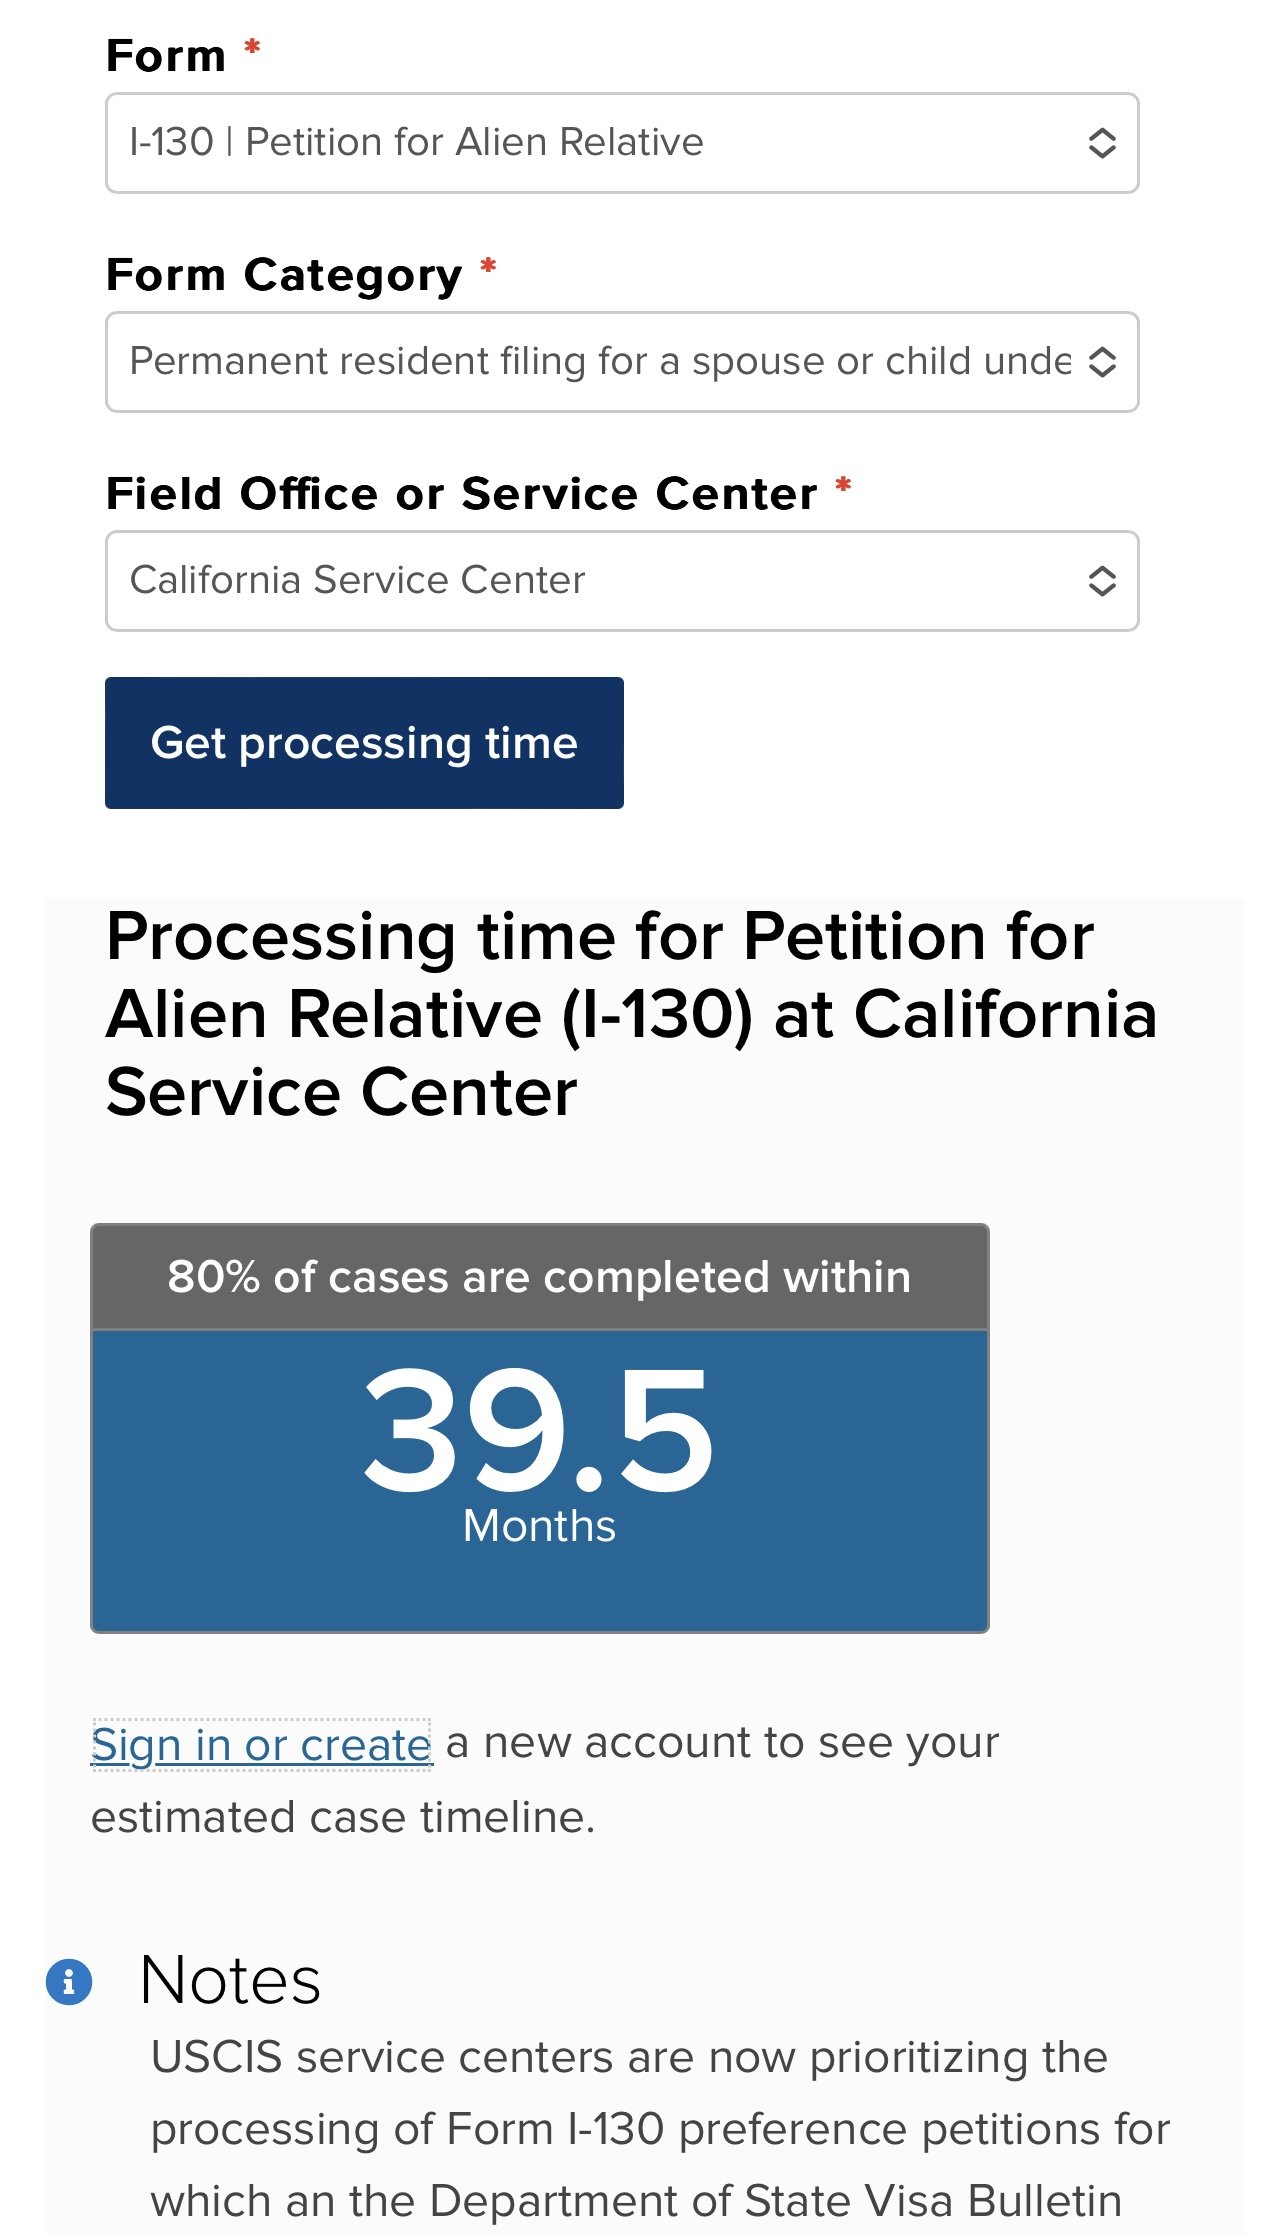Click the Form field label
1287x2234 pixels.
coord(166,56)
